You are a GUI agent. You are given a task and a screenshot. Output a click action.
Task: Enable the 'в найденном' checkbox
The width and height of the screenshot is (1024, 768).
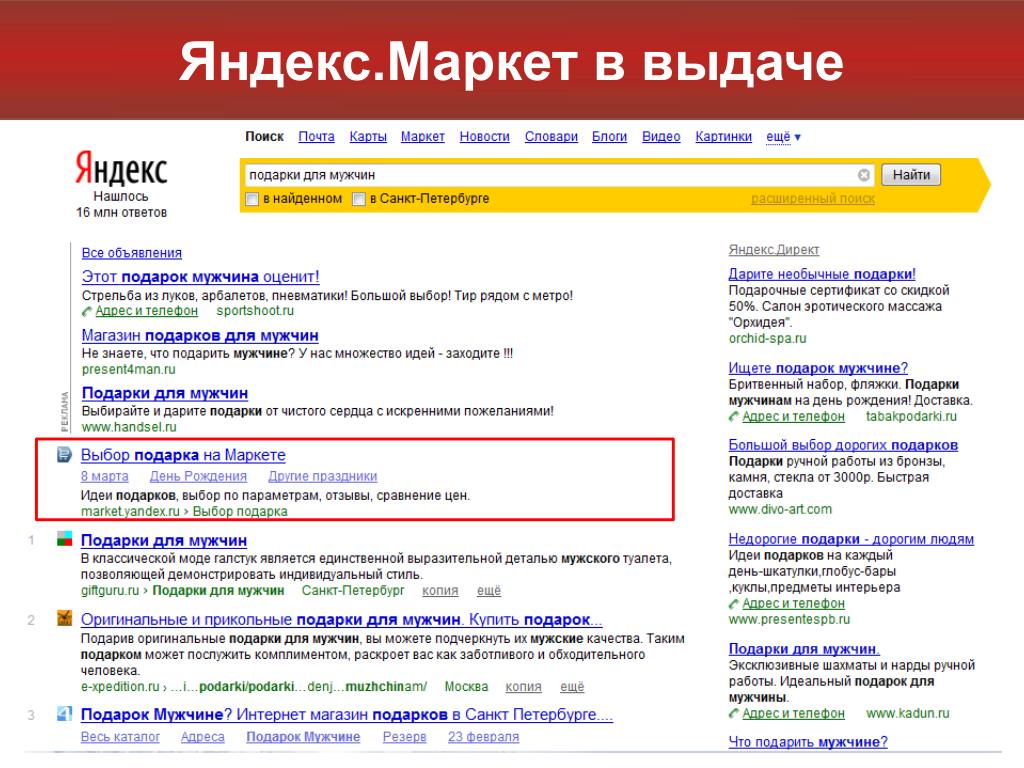click(252, 199)
